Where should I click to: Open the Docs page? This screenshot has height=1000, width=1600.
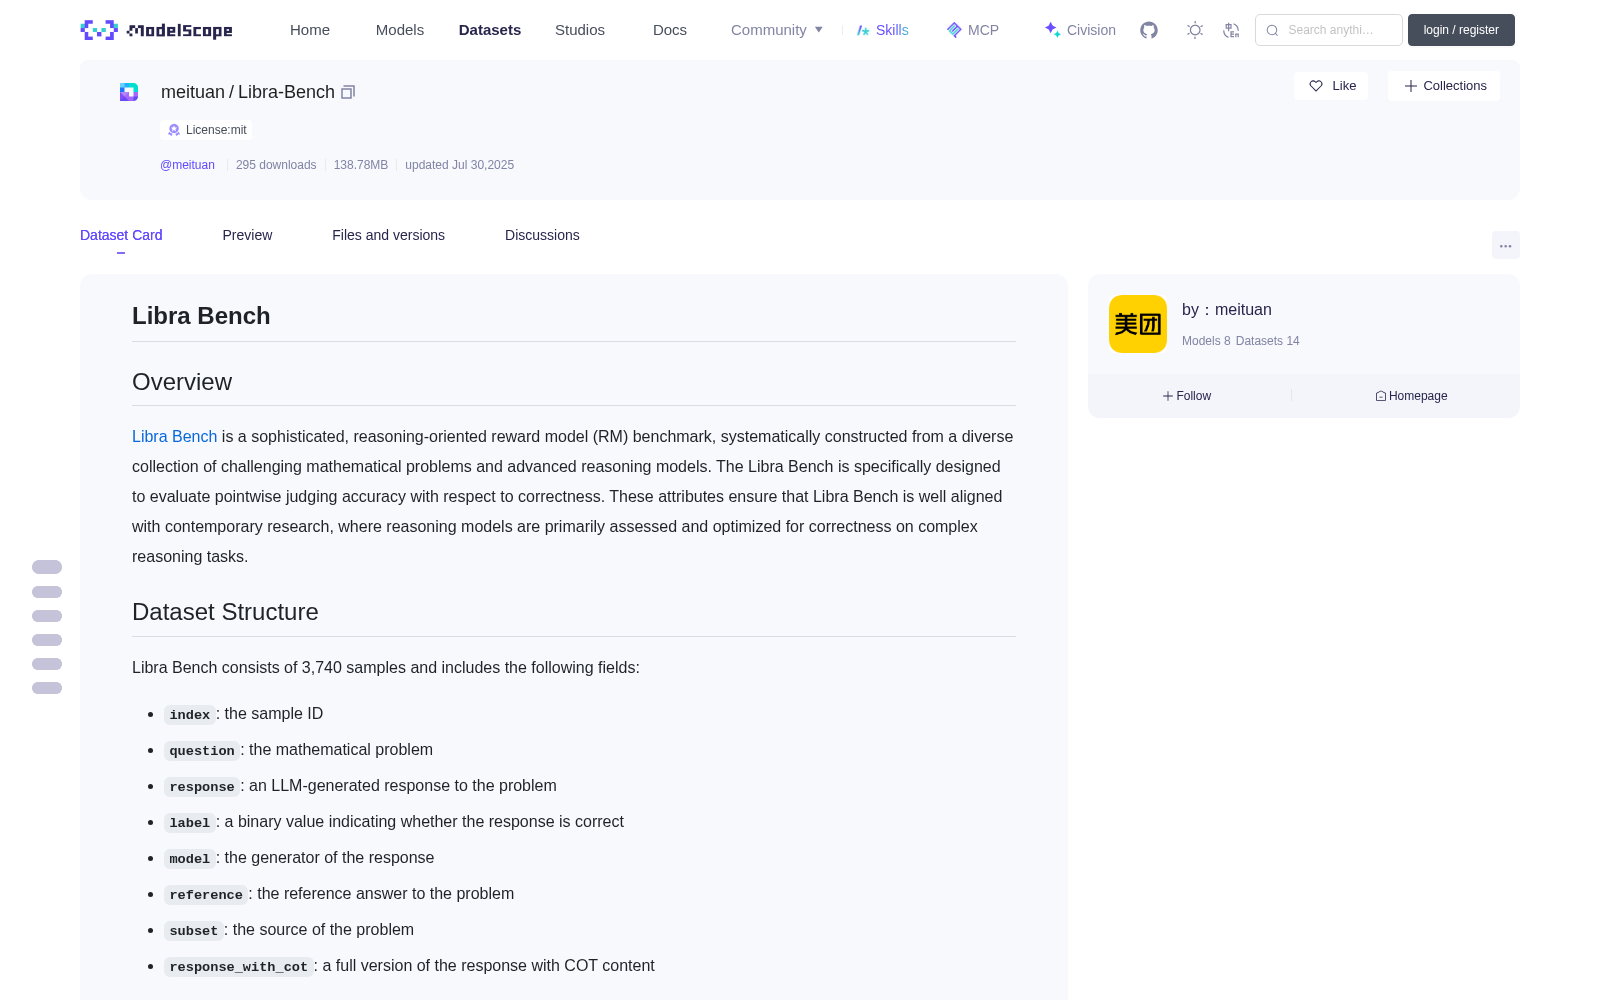(x=670, y=30)
